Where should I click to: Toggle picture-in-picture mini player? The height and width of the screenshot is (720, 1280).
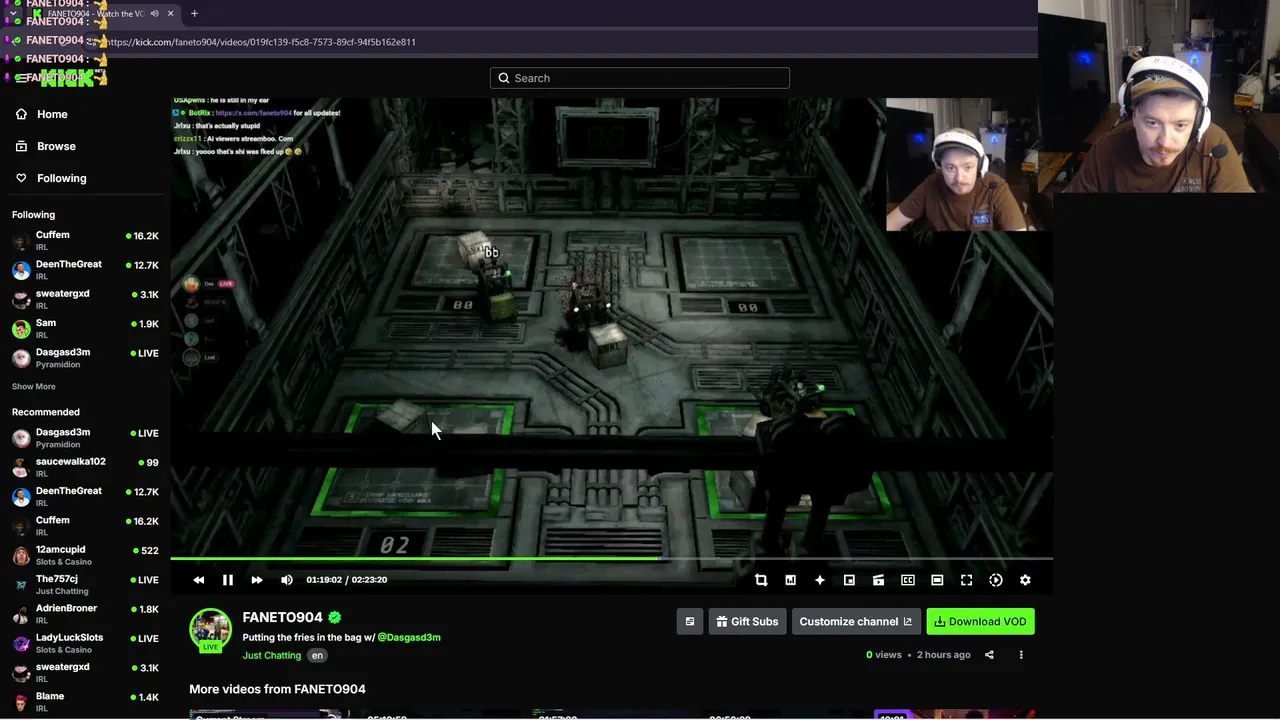tap(849, 580)
